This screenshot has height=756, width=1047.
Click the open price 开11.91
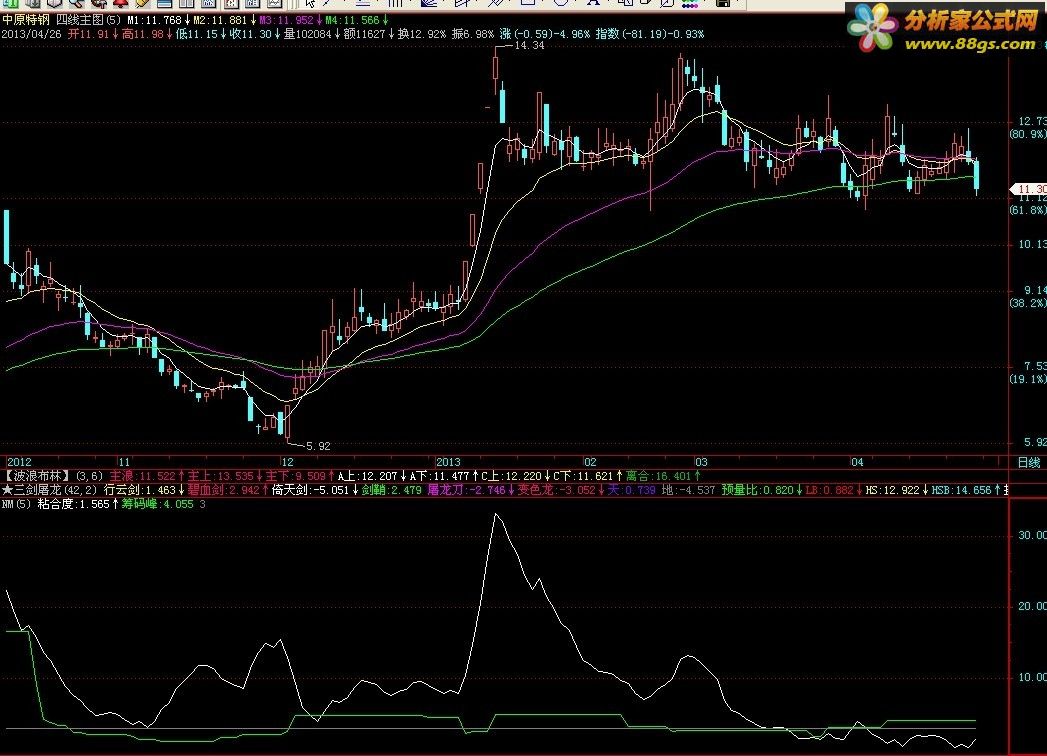88,33
